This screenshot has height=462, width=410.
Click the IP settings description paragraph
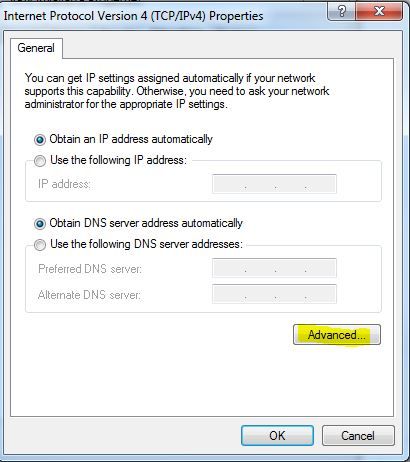[x=177, y=91]
